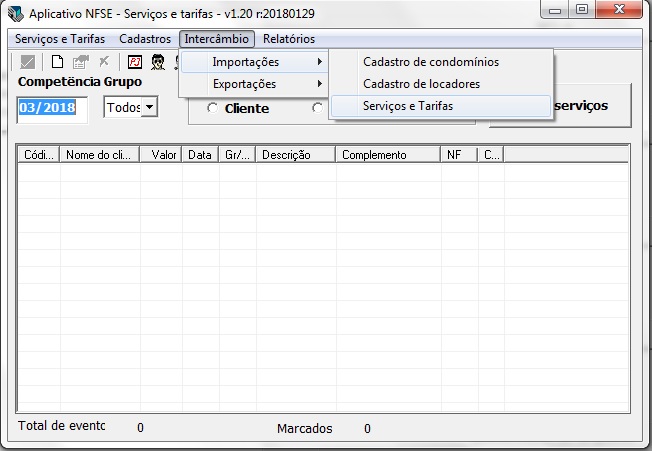Viewport: 652px width, 451px height.
Task: Choose Cadastro de locadores import option
Action: pyautogui.click(x=421, y=84)
